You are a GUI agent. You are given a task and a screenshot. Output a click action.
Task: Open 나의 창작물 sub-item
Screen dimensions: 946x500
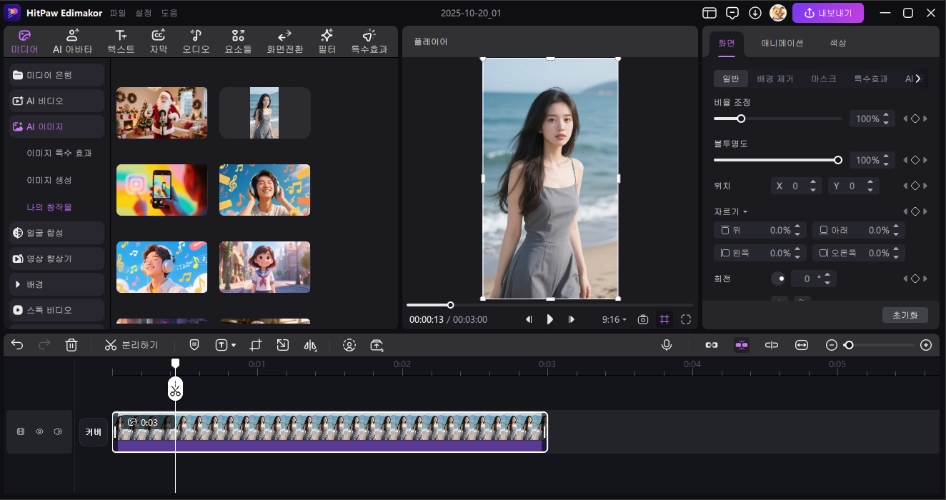49,207
